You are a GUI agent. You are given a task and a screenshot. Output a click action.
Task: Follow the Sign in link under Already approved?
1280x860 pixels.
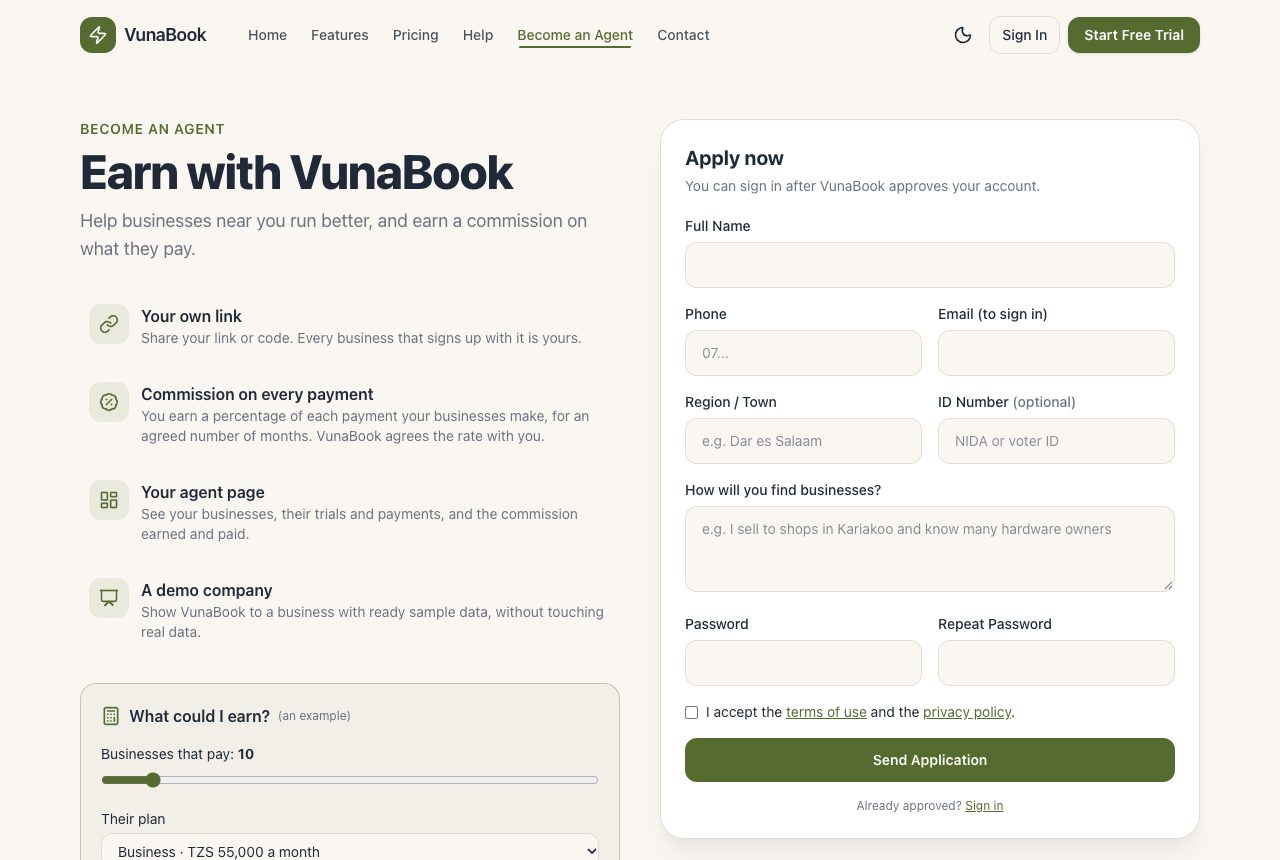point(984,806)
